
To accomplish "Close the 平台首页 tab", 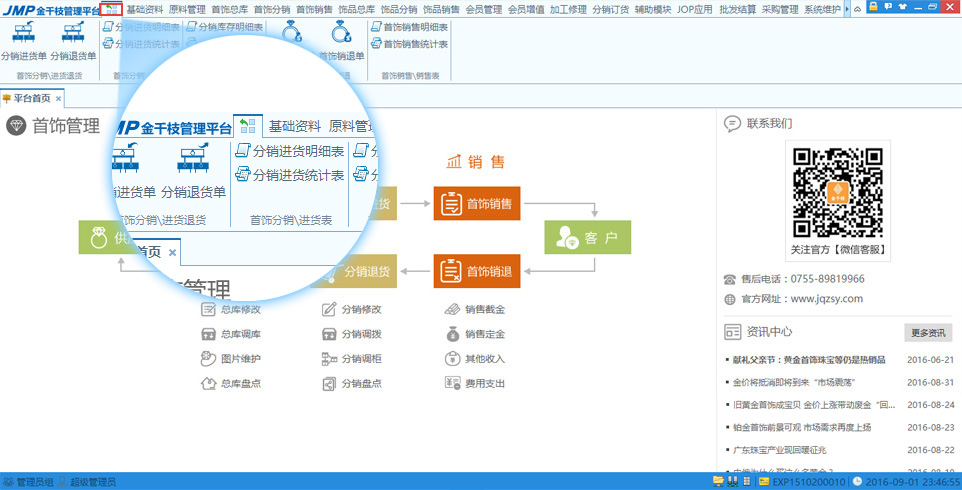I will 58,99.
